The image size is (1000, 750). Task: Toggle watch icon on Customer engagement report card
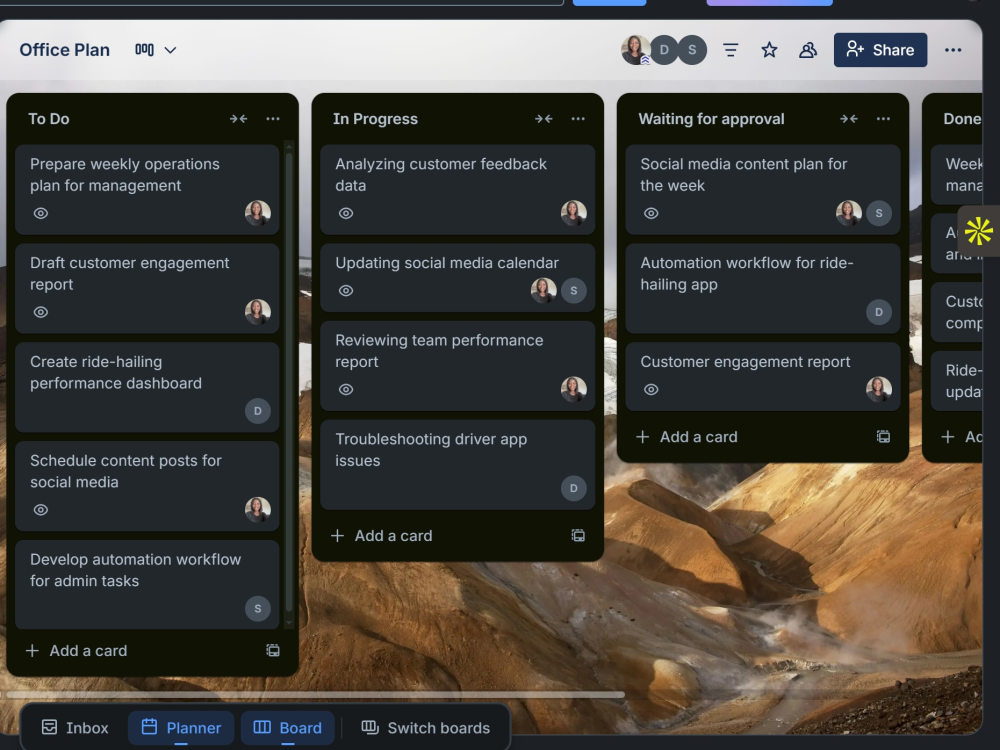pos(651,389)
